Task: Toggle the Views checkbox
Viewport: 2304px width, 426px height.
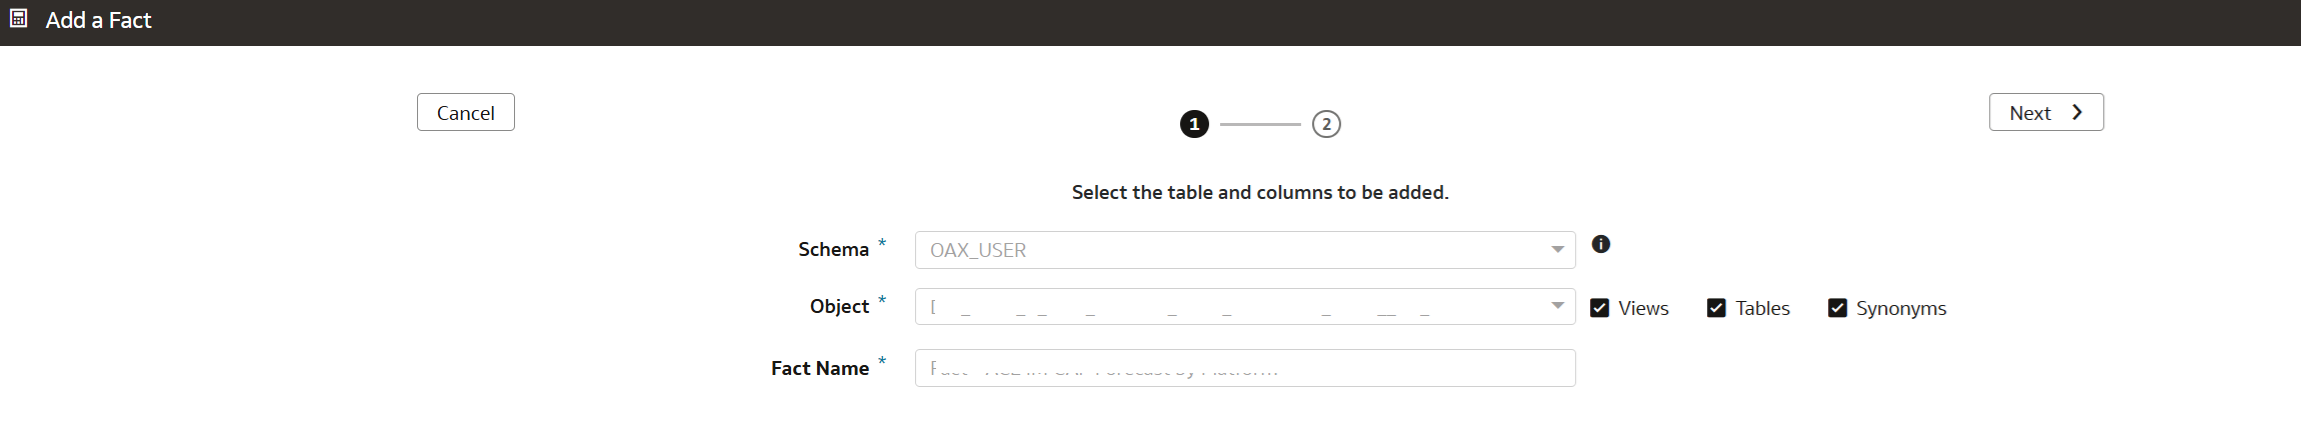Action: pyautogui.click(x=1600, y=308)
